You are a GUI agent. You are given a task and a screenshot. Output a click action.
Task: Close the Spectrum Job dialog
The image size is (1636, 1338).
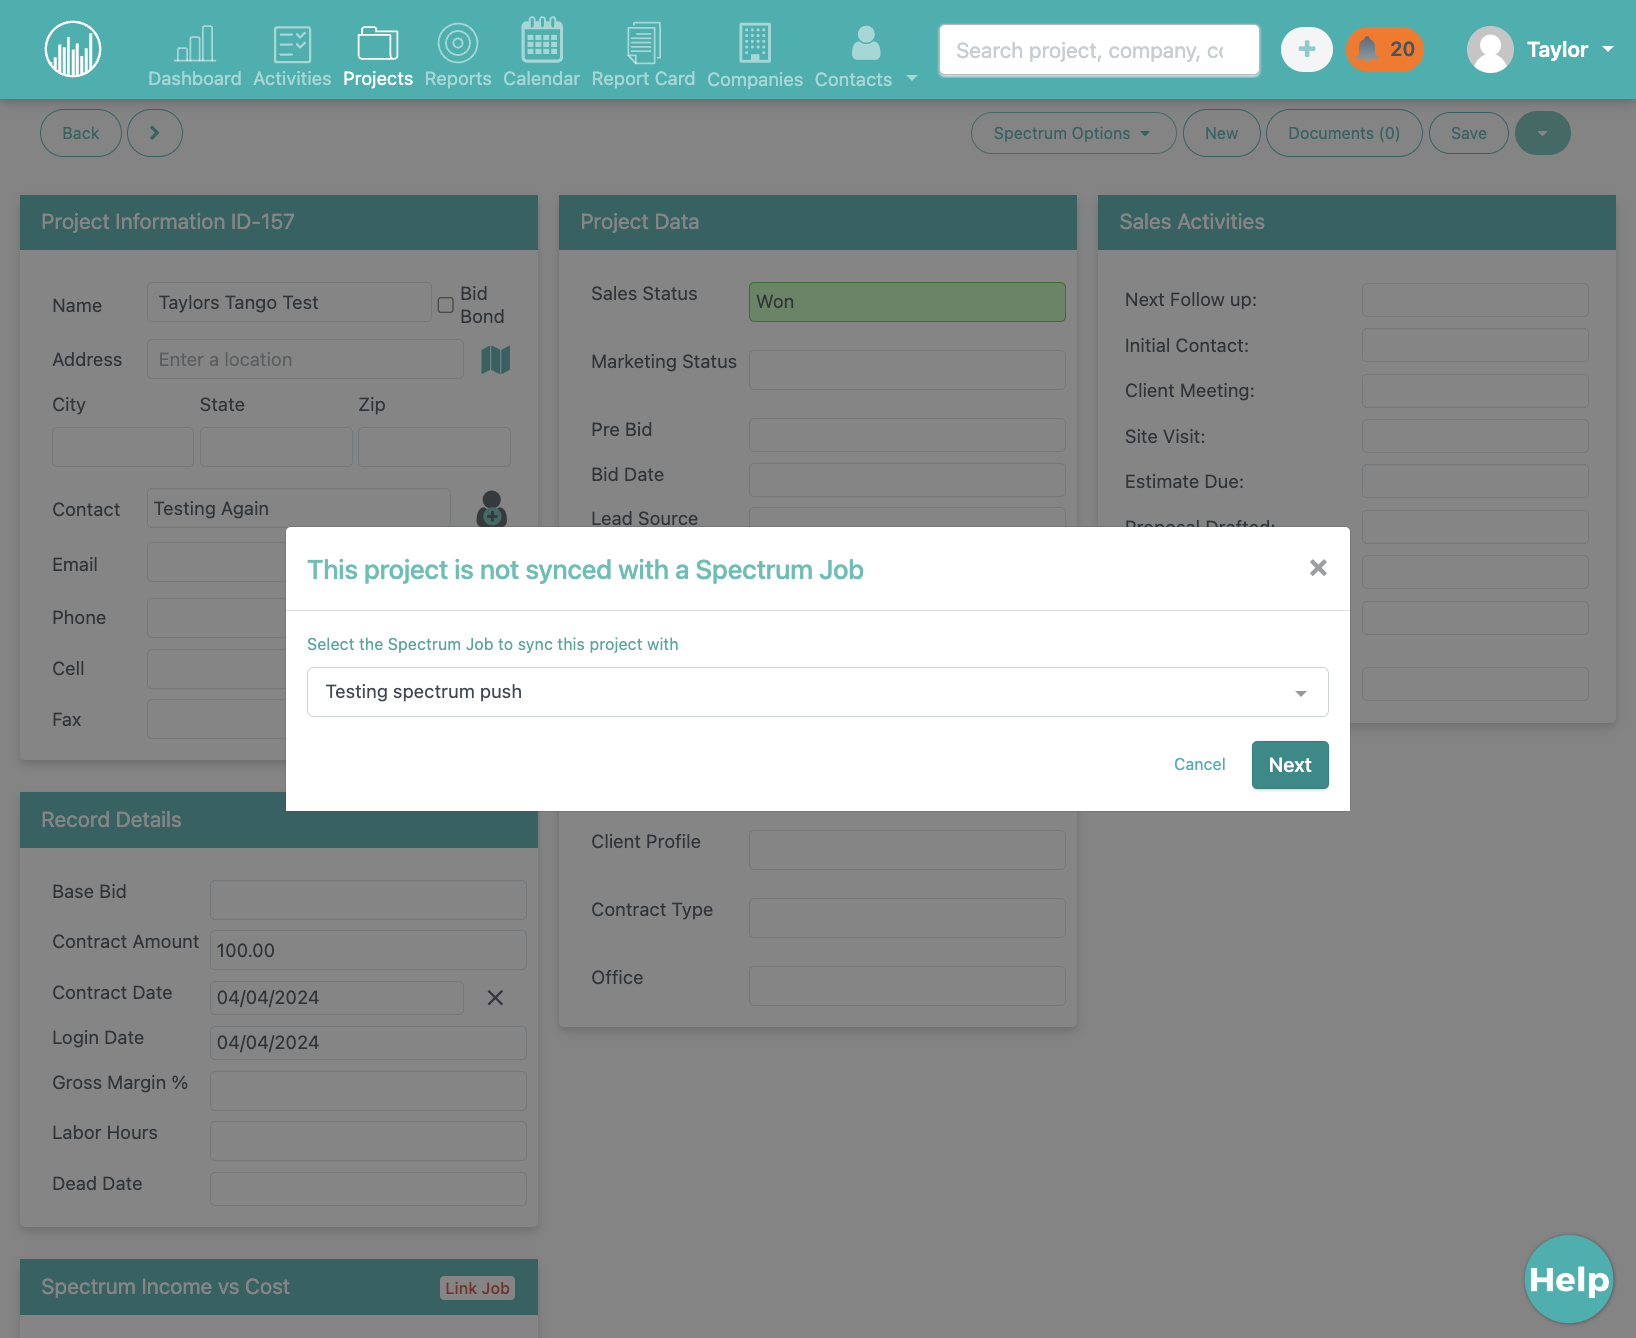[x=1318, y=568]
